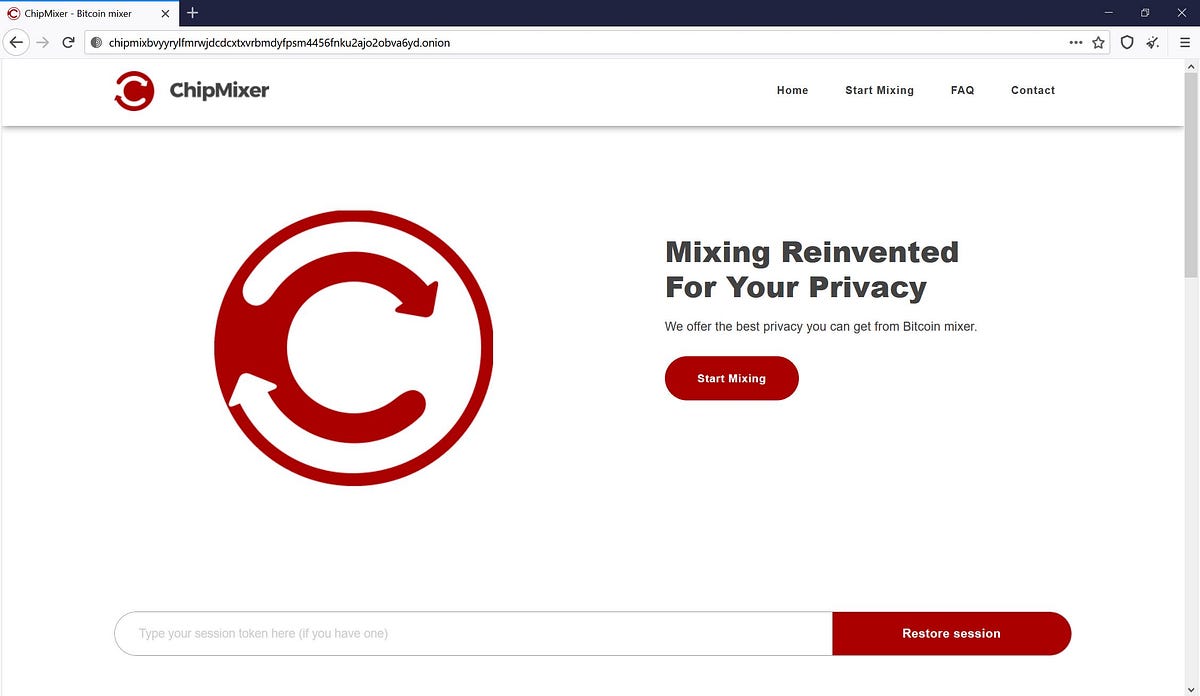Open the FAQ page
Screen dimensions: 1200x696
[x=962, y=90]
